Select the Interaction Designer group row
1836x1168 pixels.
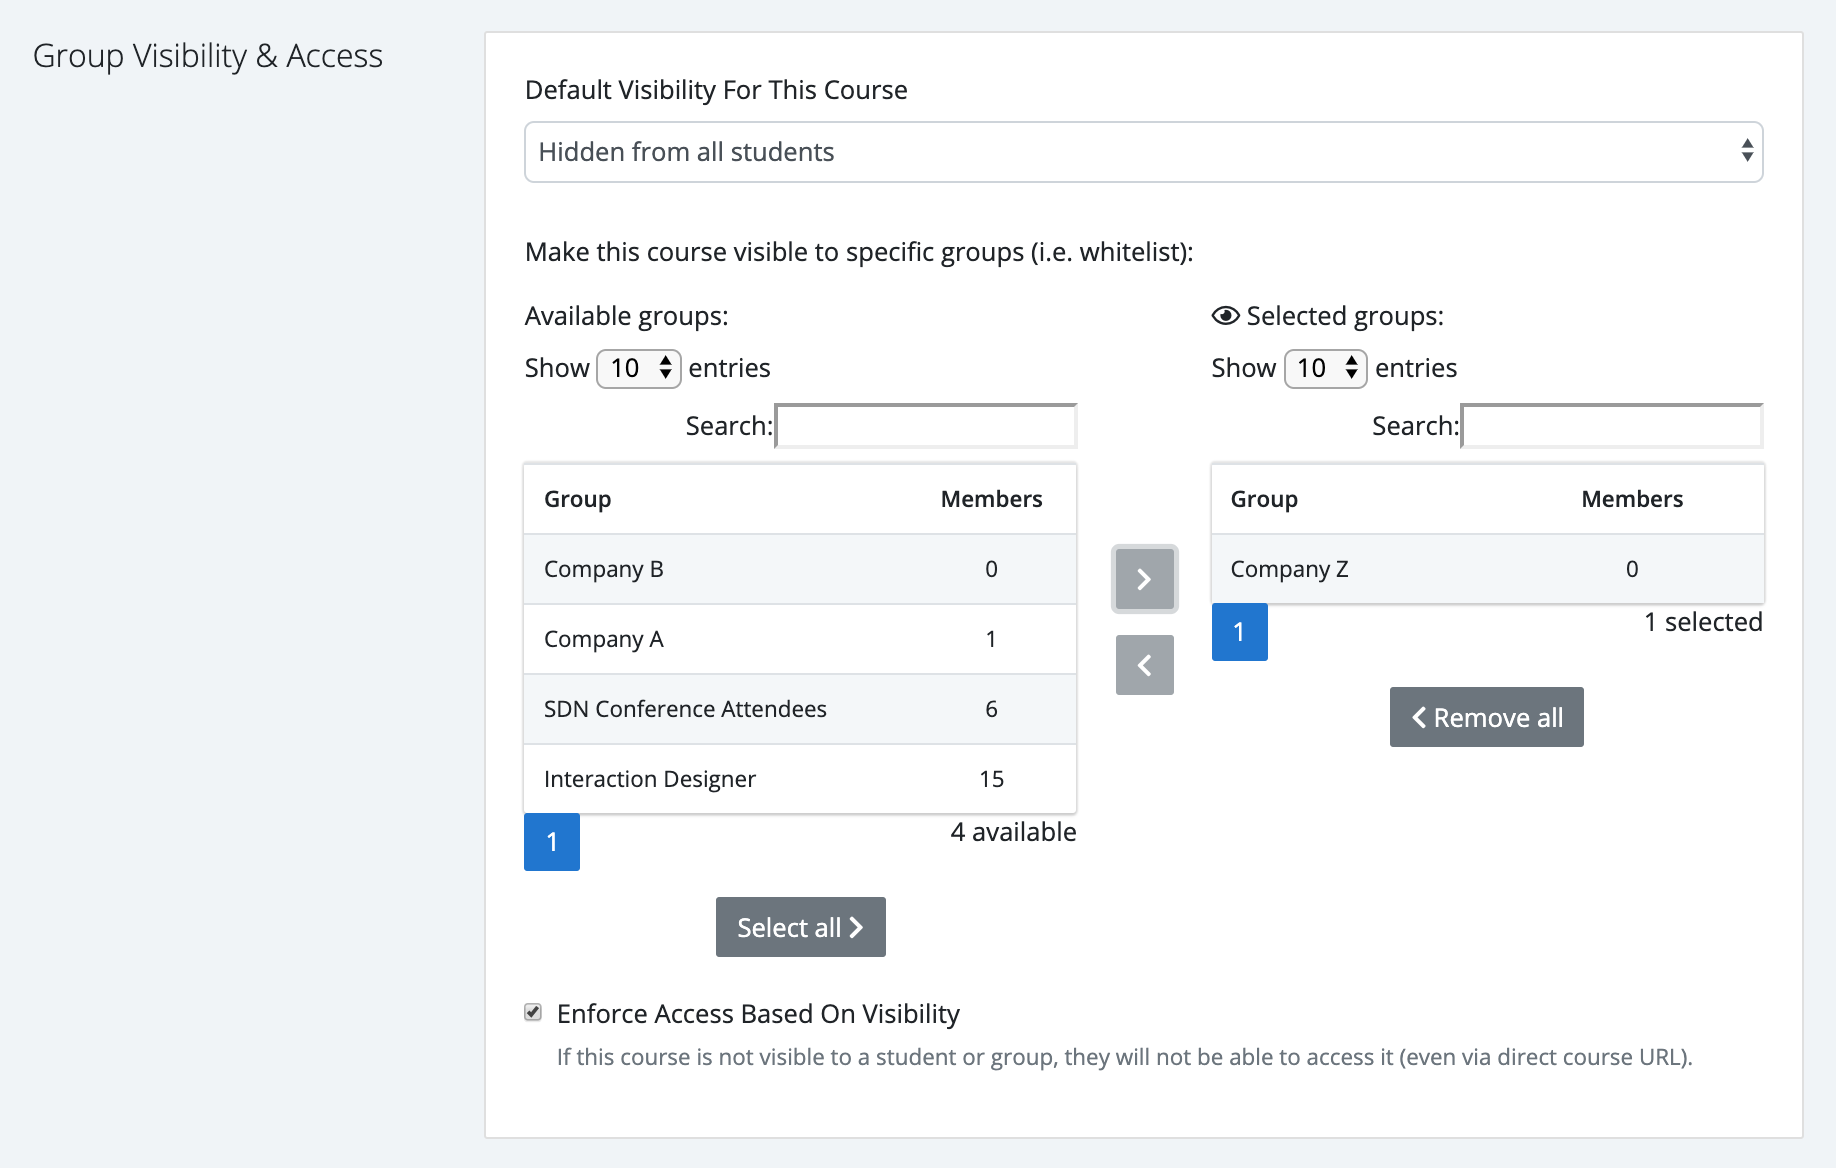click(x=799, y=779)
